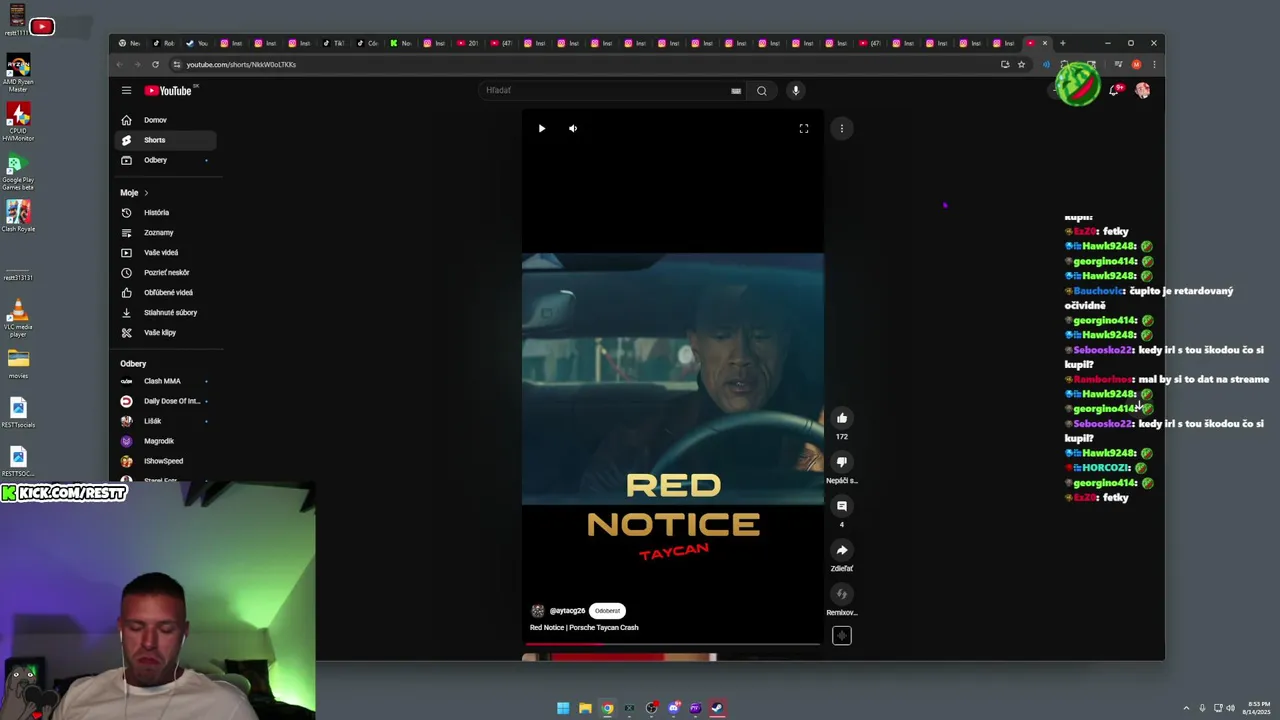Open Daily Dose Of Int... channel
Image resolution: width=1280 pixels, height=720 pixels.
coord(165,401)
